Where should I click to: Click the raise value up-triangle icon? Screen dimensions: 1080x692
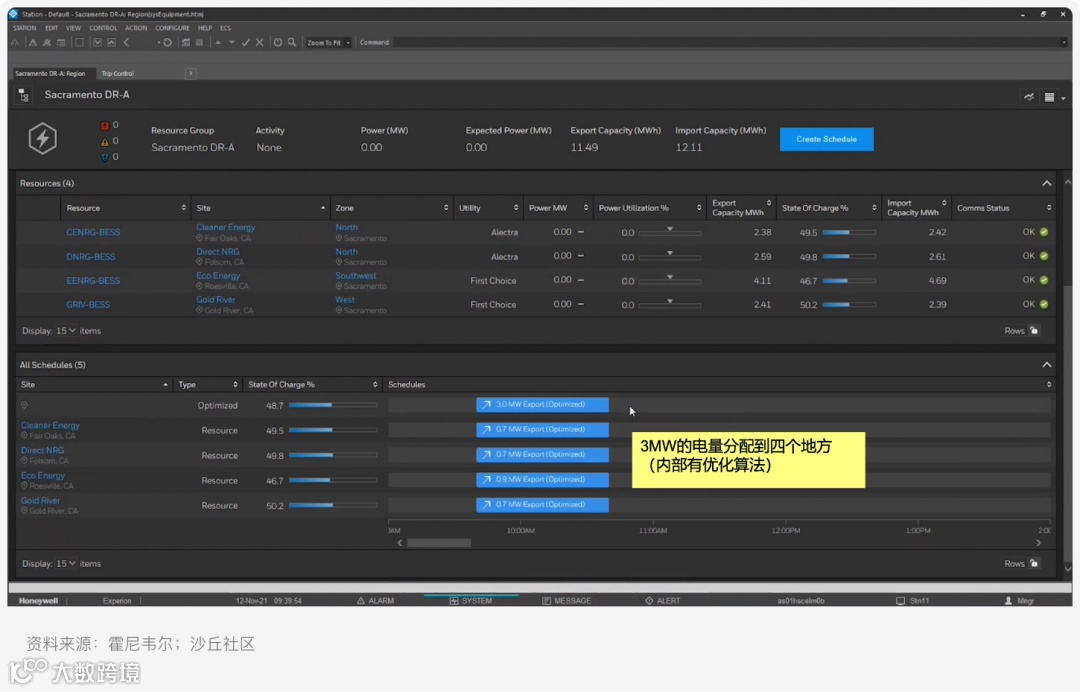(x=218, y=43)
